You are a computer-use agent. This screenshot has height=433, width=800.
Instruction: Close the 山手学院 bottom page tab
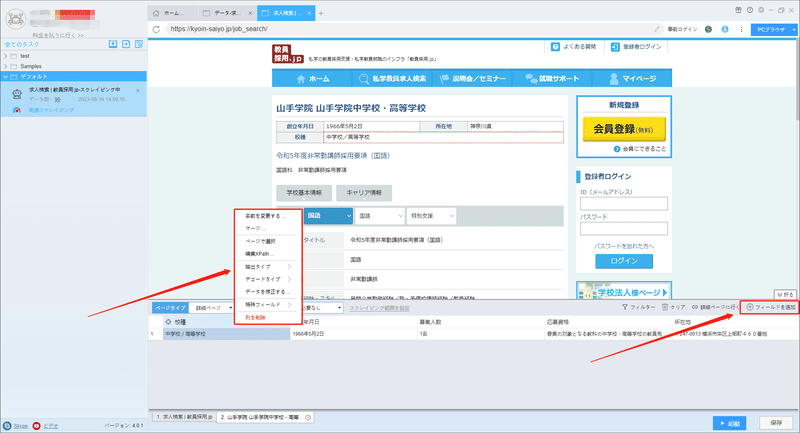pos(308,417)
